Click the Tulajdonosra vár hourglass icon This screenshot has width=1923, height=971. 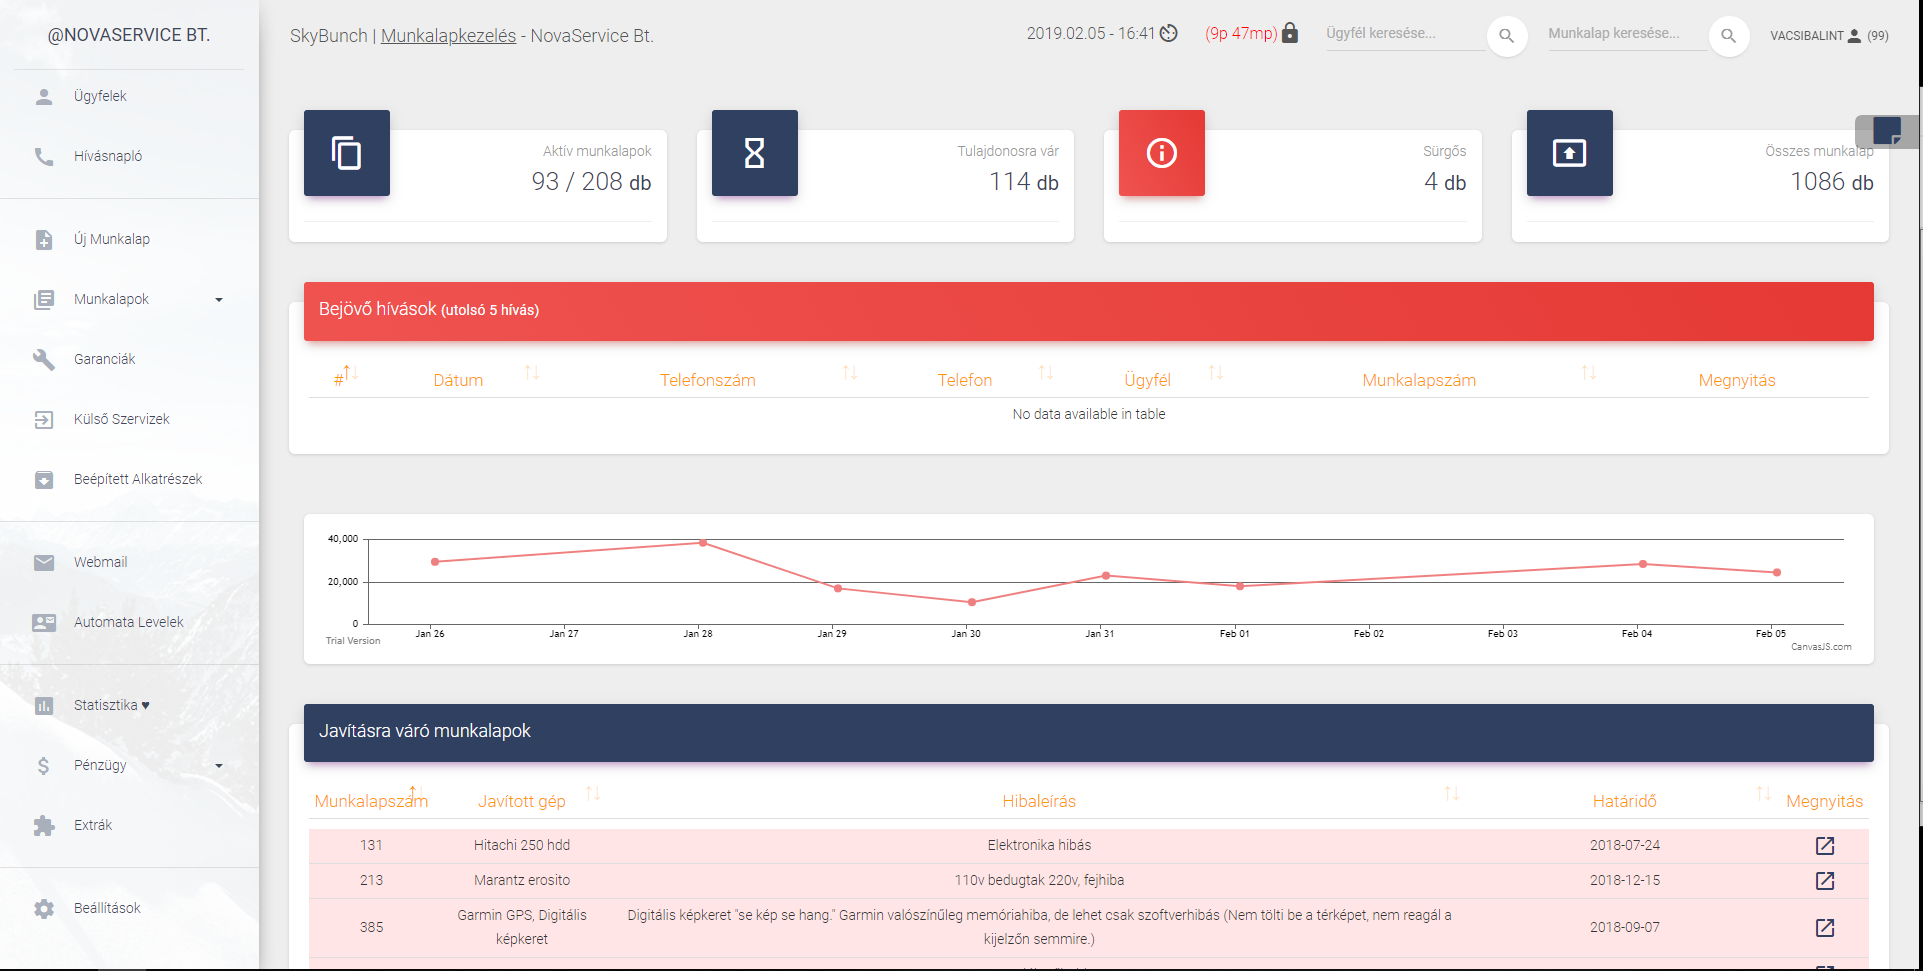pyautogui.click(x=754, y=152)
